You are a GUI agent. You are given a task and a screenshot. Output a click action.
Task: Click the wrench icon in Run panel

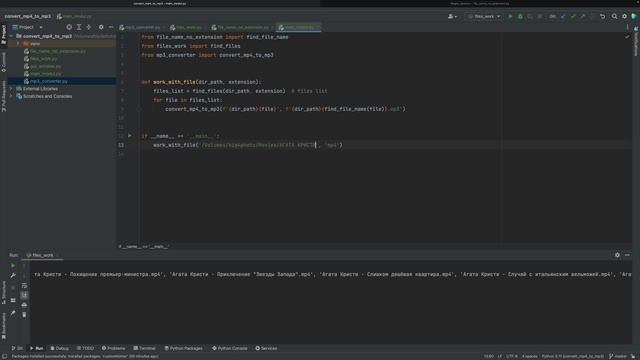[13, 276]
